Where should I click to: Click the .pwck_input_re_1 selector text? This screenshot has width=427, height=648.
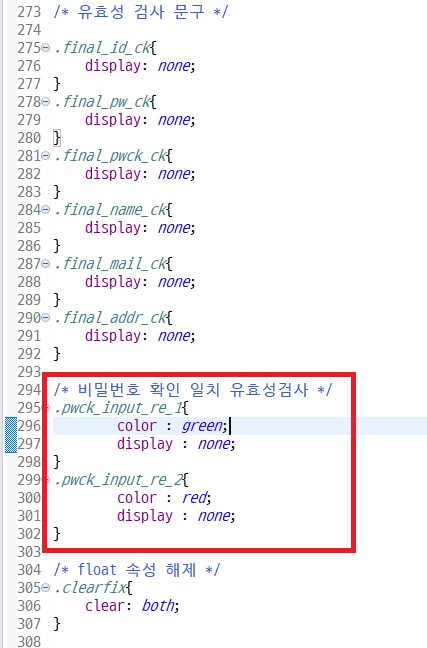(118, 408)
